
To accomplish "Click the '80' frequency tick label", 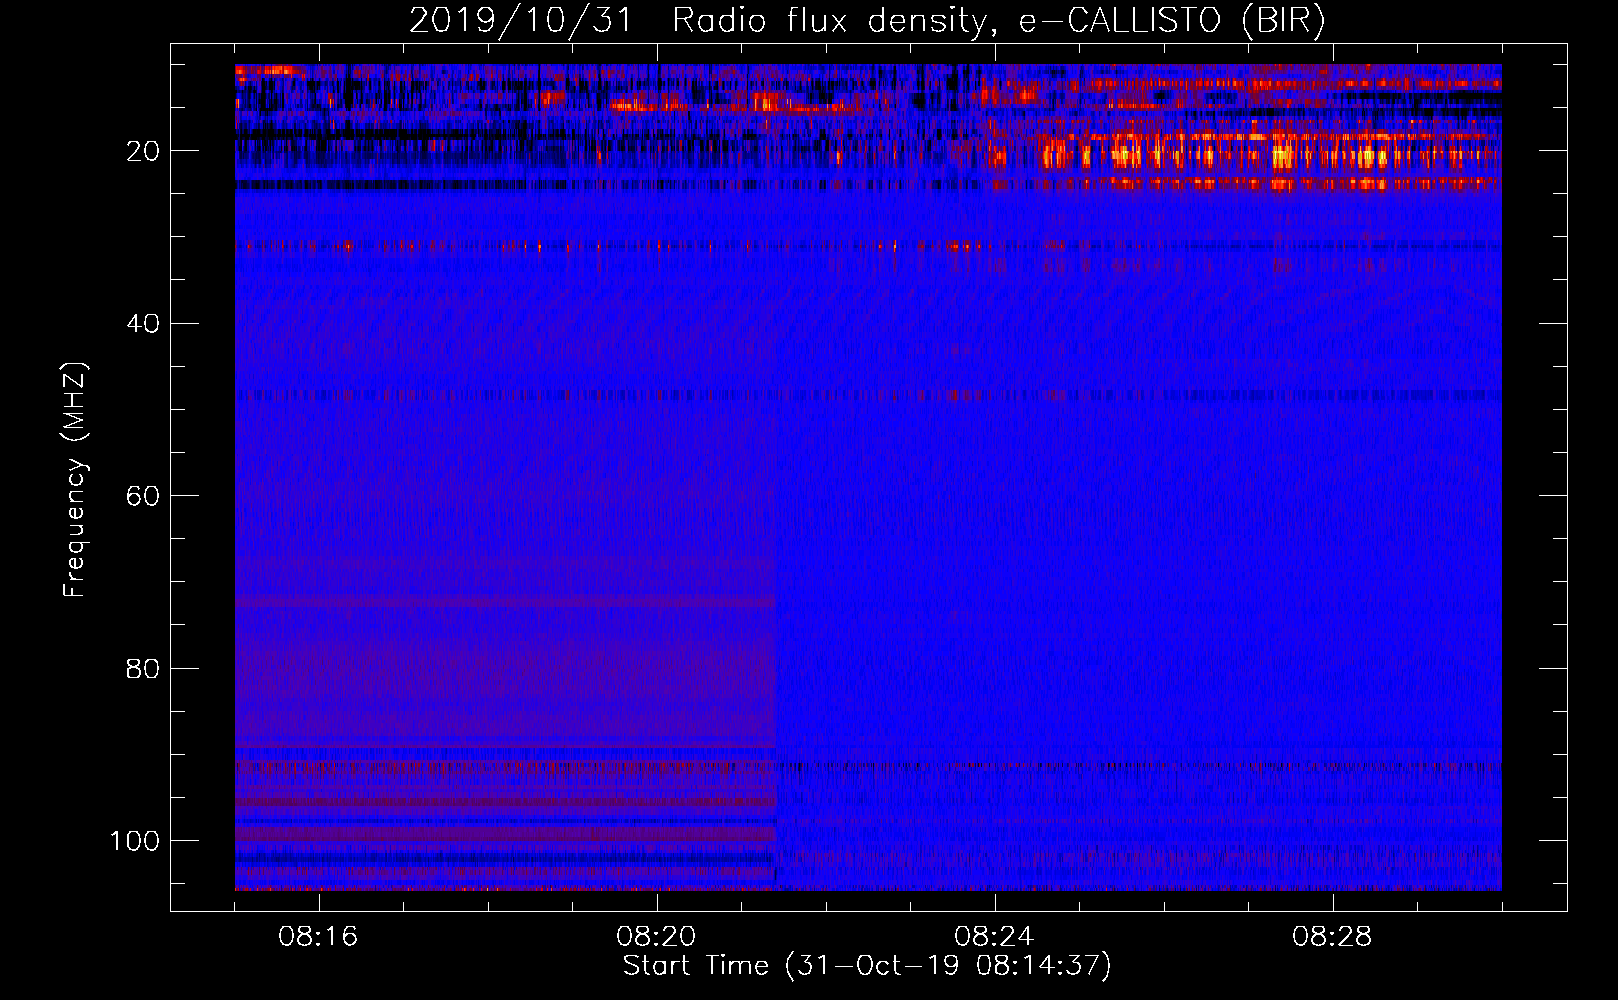I will tap(143, 668).
